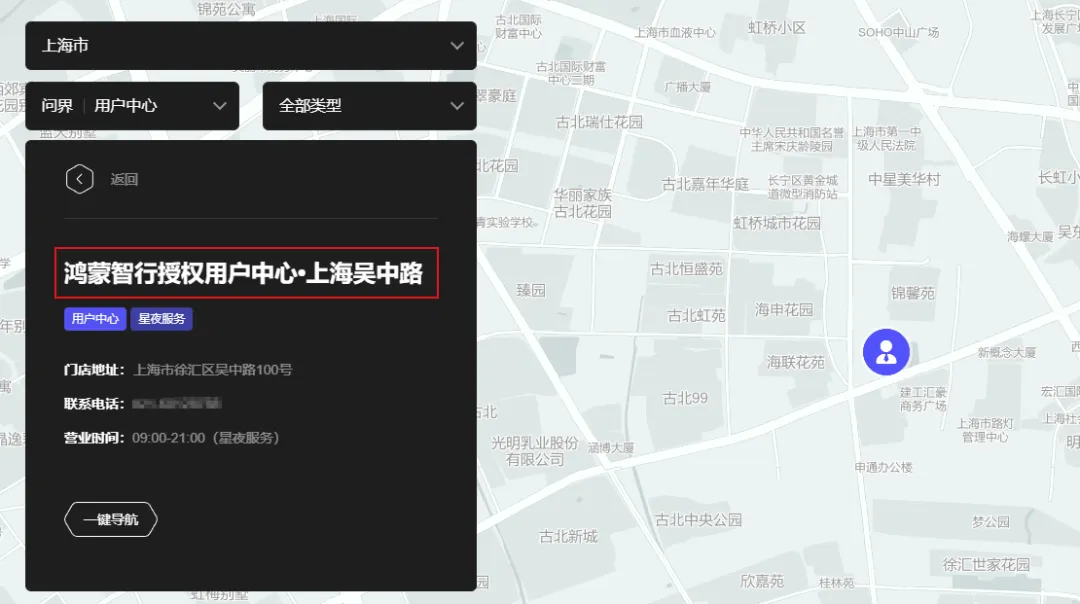
Task: Click the 海联花苑 map label
Action: (x=796, y=362)
